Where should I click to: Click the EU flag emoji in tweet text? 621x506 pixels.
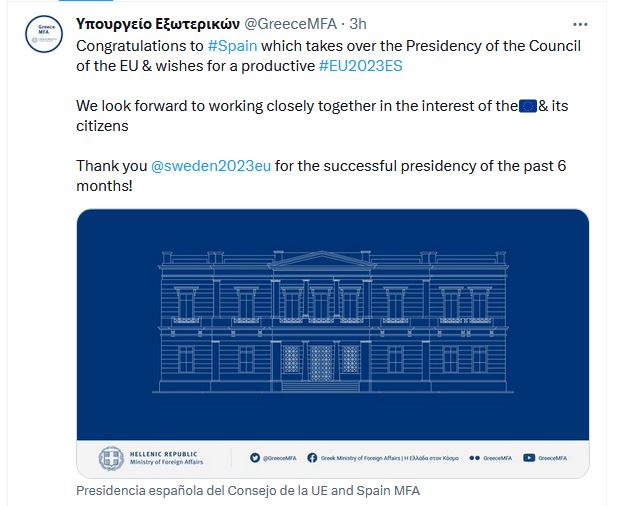point(528,105)
